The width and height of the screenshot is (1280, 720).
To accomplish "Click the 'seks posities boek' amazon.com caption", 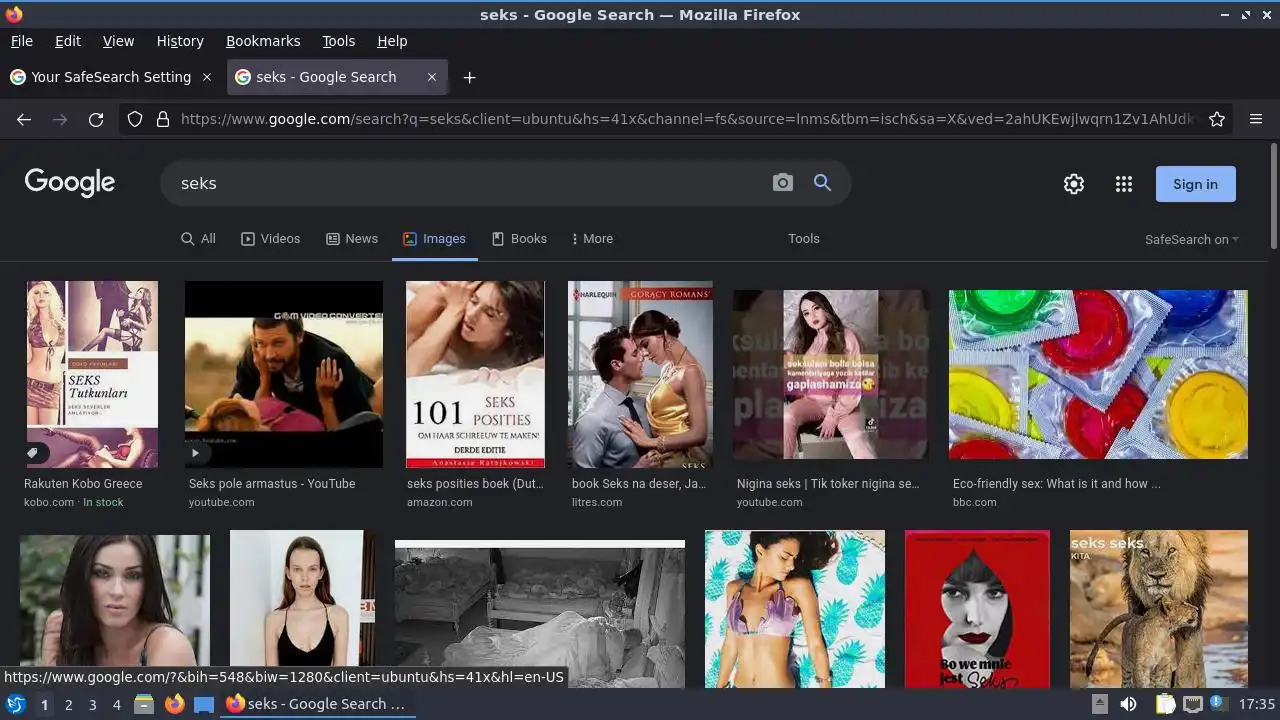I will pyautogui.click(x=475, y=484).
